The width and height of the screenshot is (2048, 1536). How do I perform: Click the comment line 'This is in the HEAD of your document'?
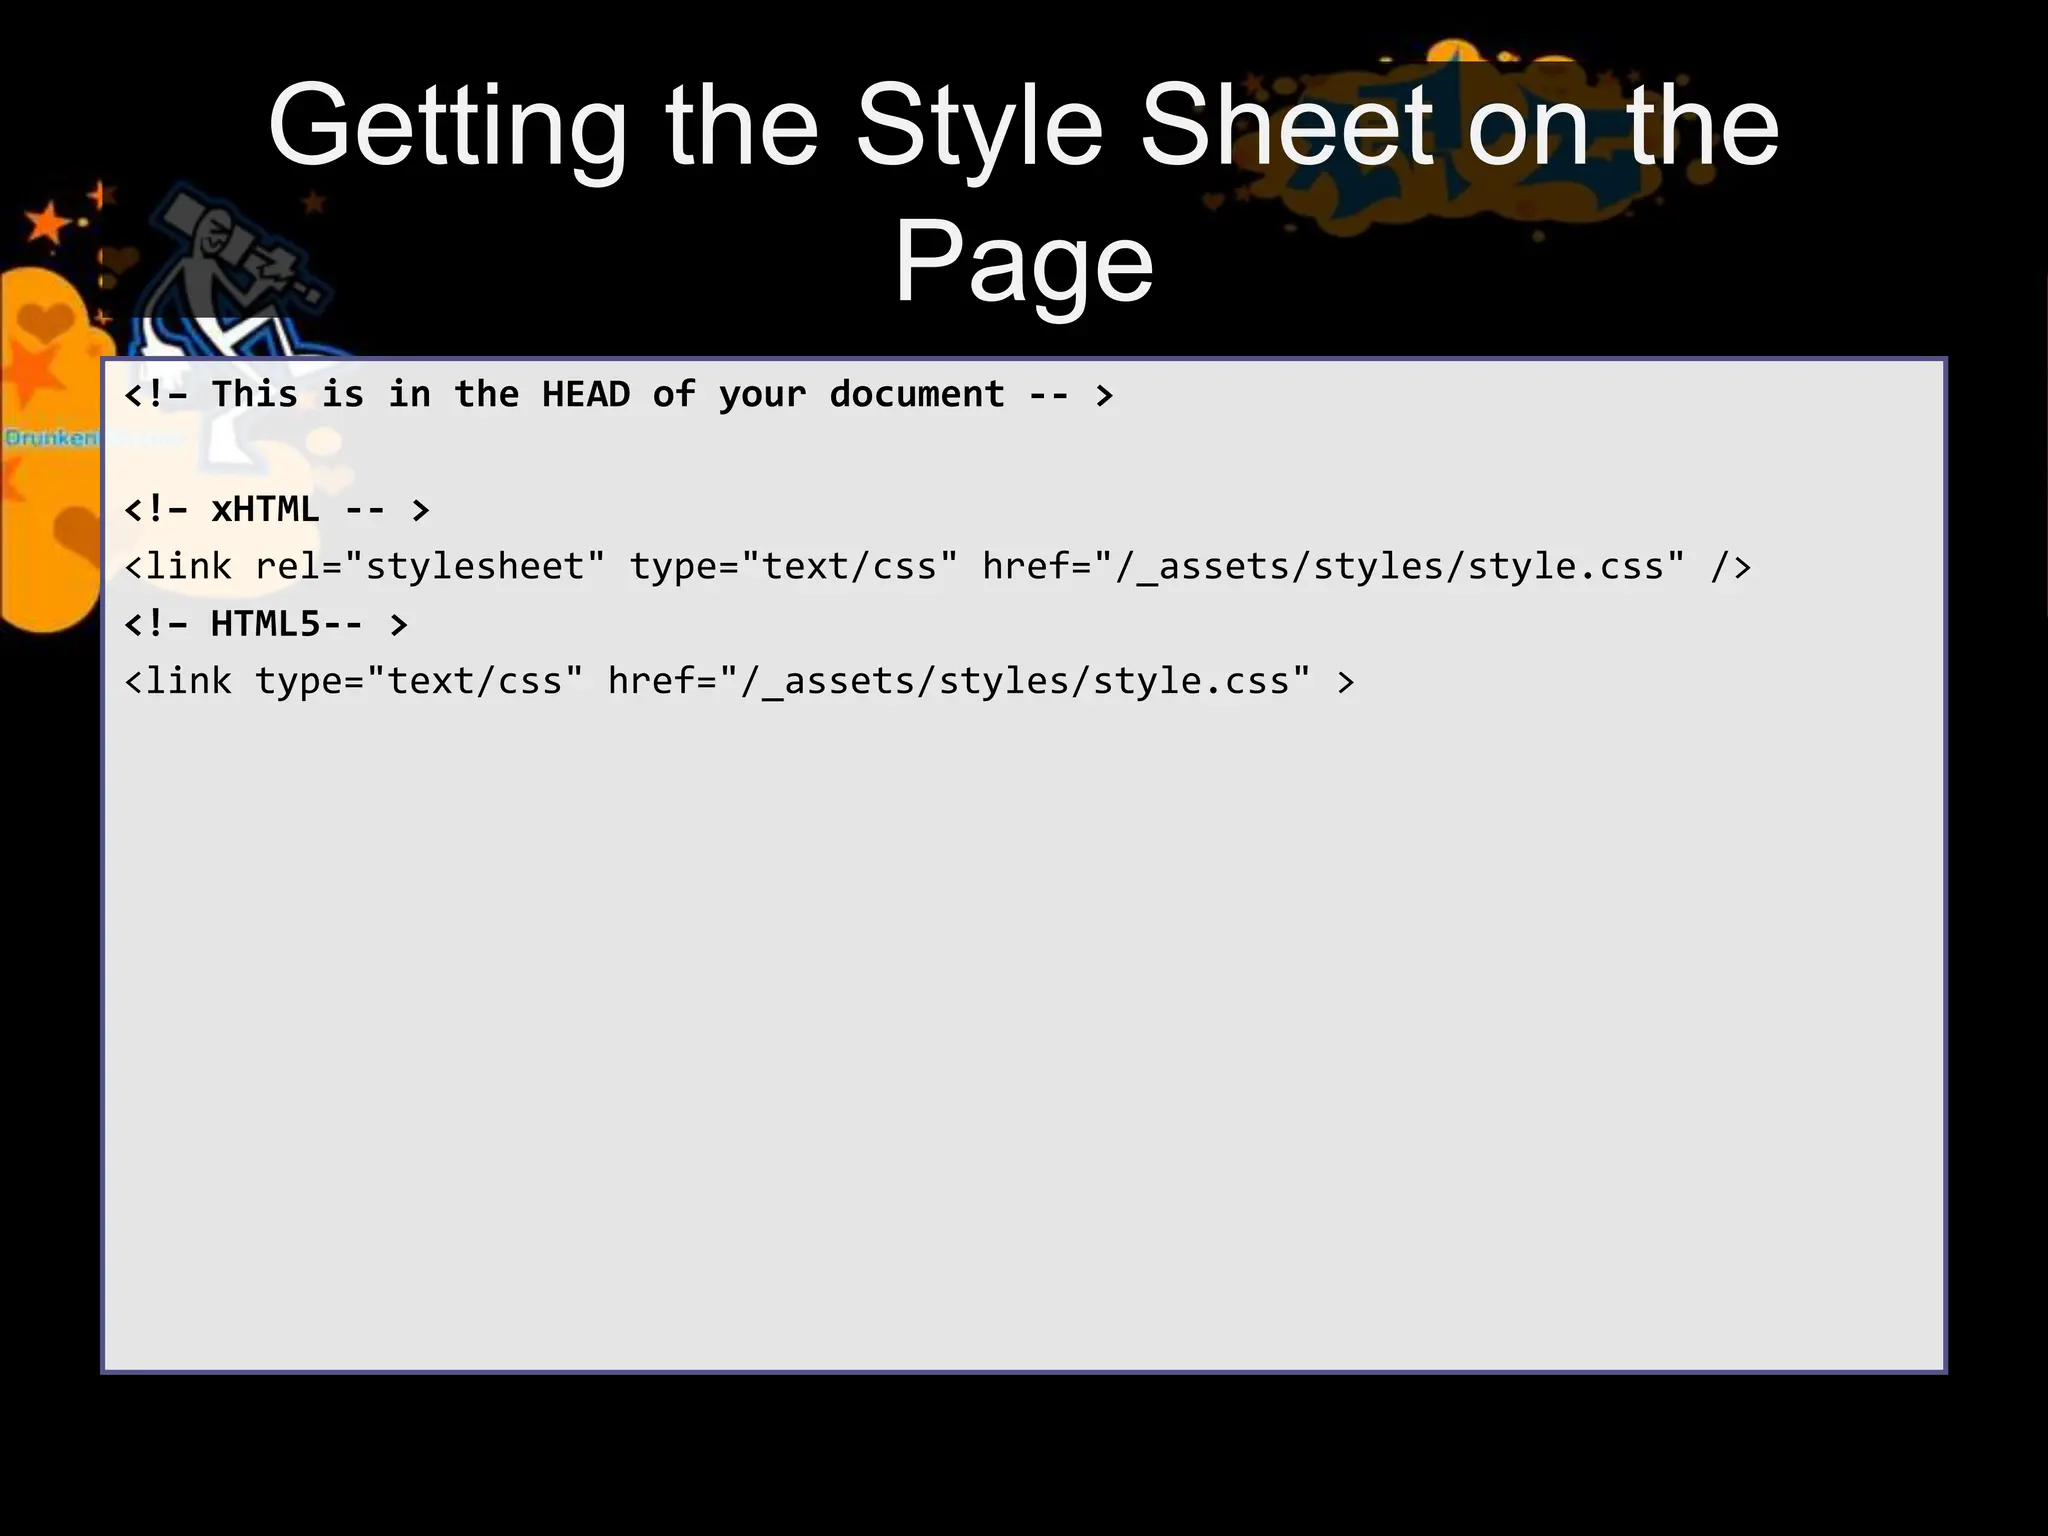click(x=618, y=395)
